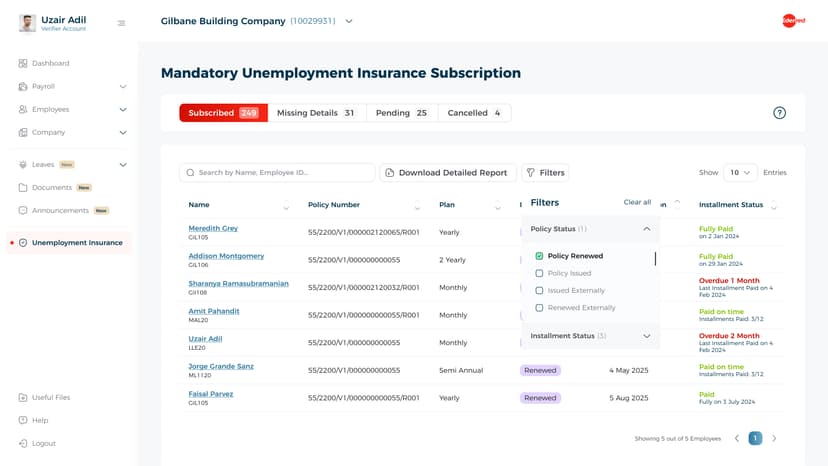Open Uzair Adil employee link in table

coord(205,339)
